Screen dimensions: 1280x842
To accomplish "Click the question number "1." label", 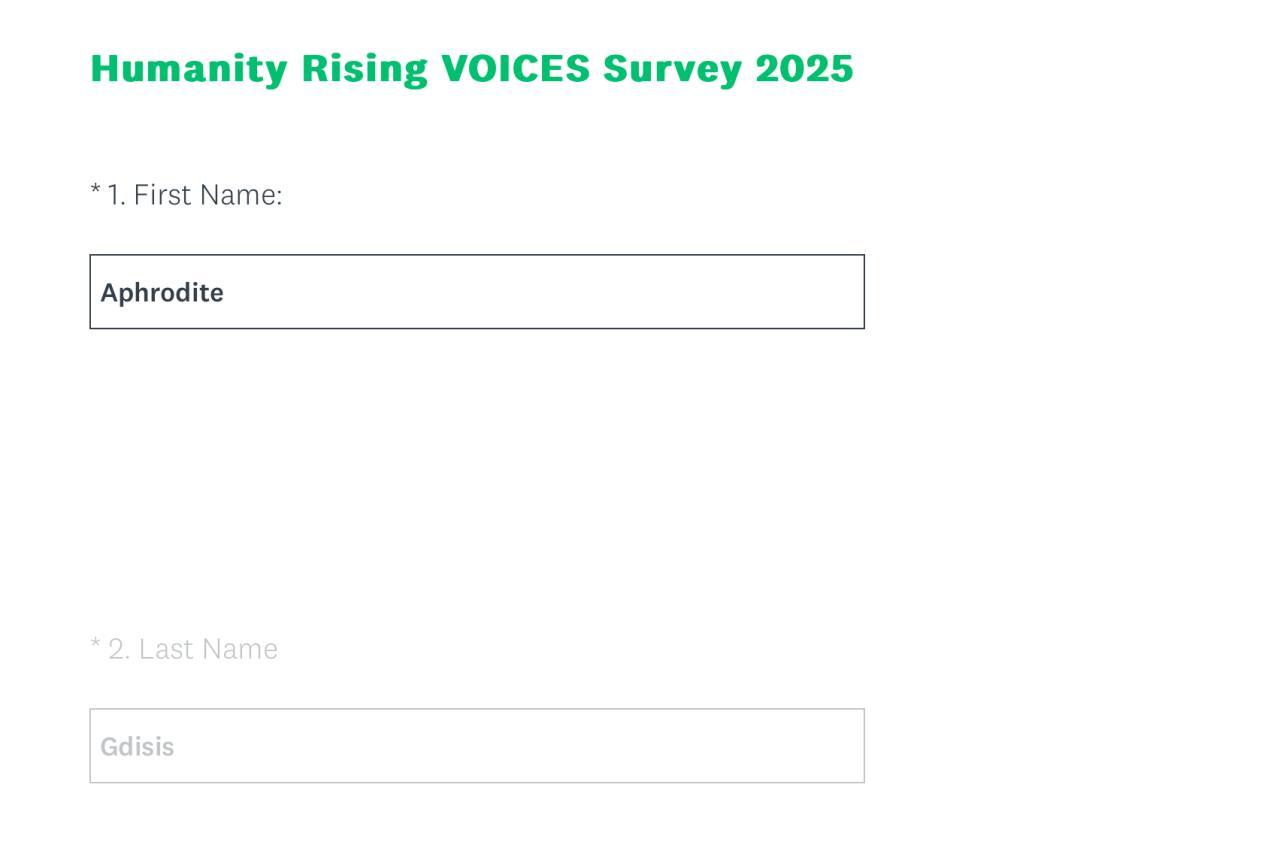I will click(x=116, y=195).
